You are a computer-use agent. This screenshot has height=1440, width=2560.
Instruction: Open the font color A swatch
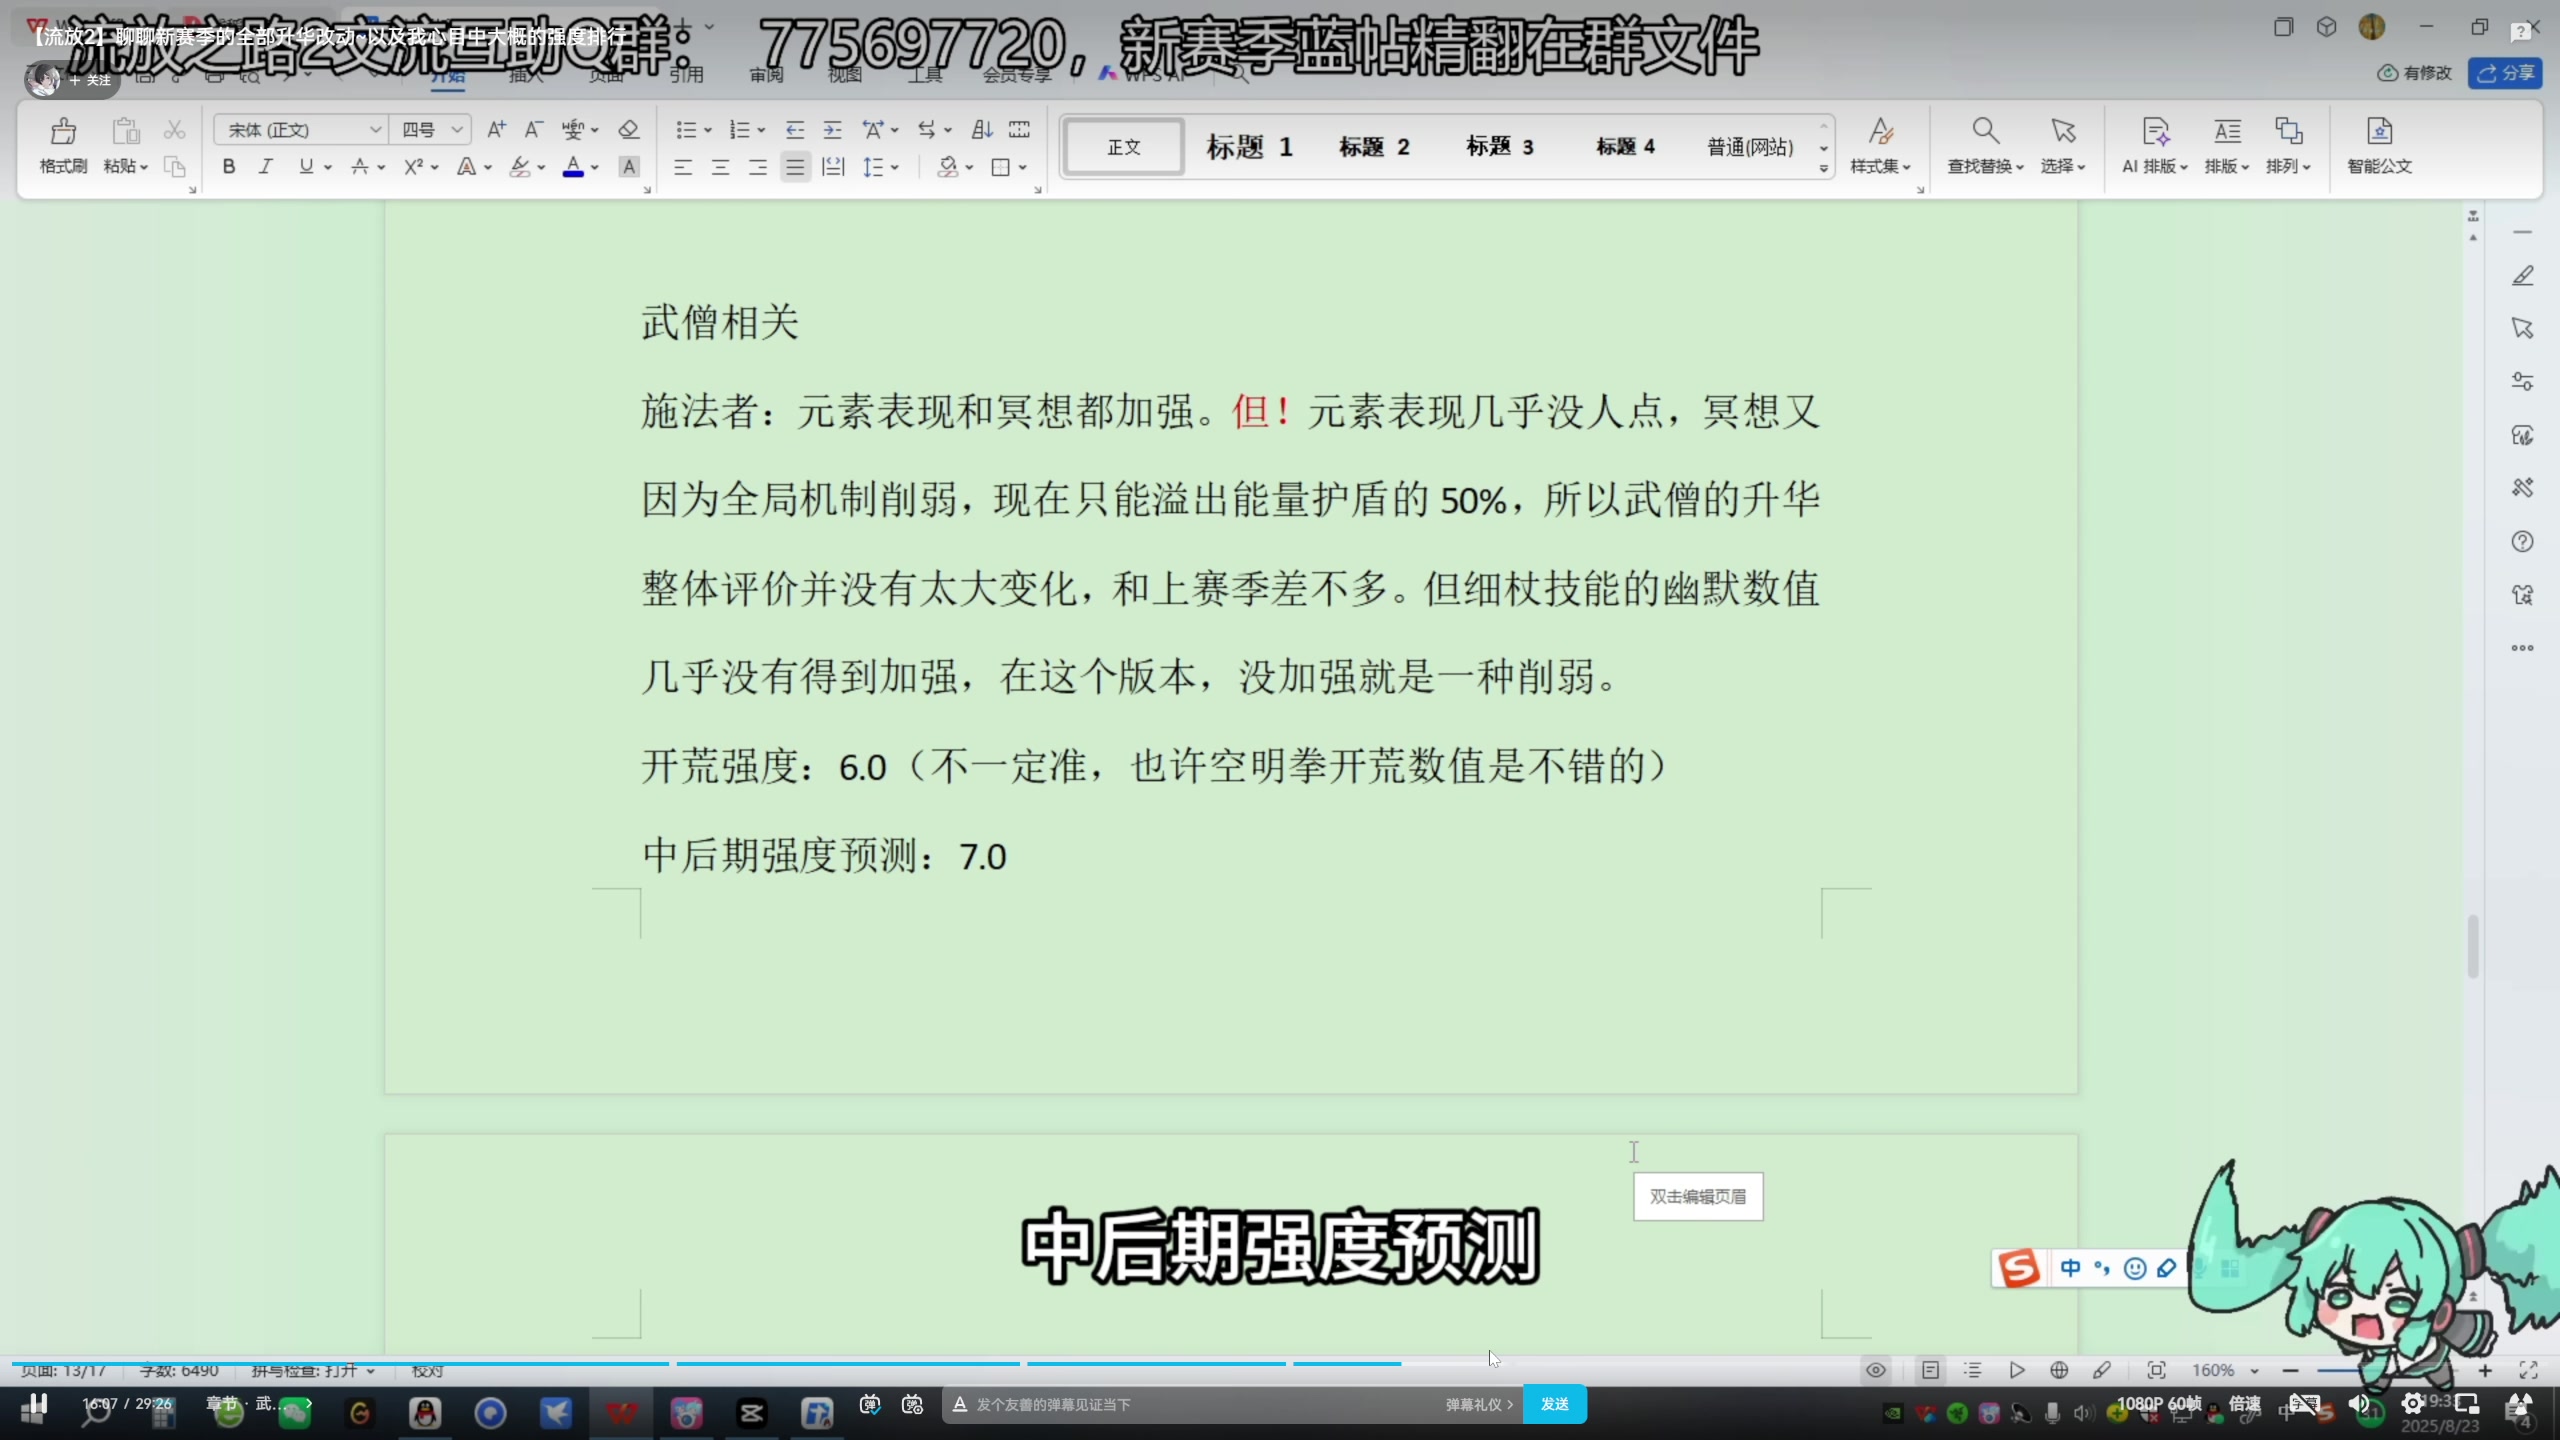click(573, 167)
